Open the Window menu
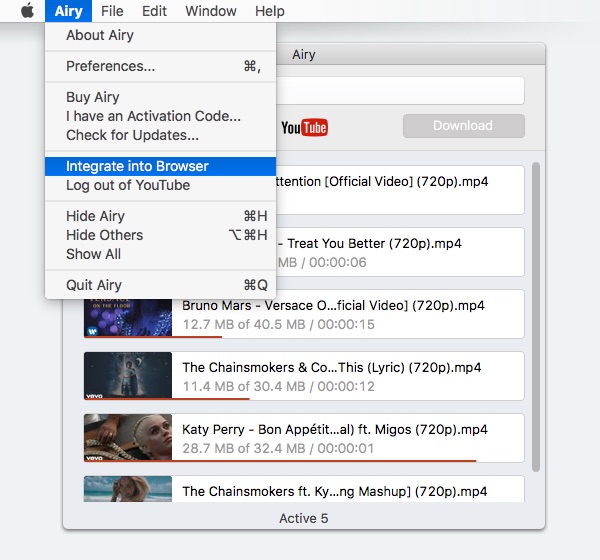 click(x=211, y=11)
